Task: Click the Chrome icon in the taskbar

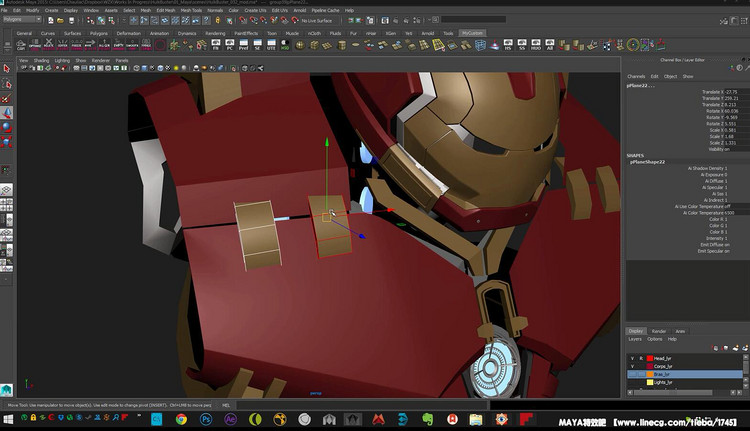Action: (181, 420)
